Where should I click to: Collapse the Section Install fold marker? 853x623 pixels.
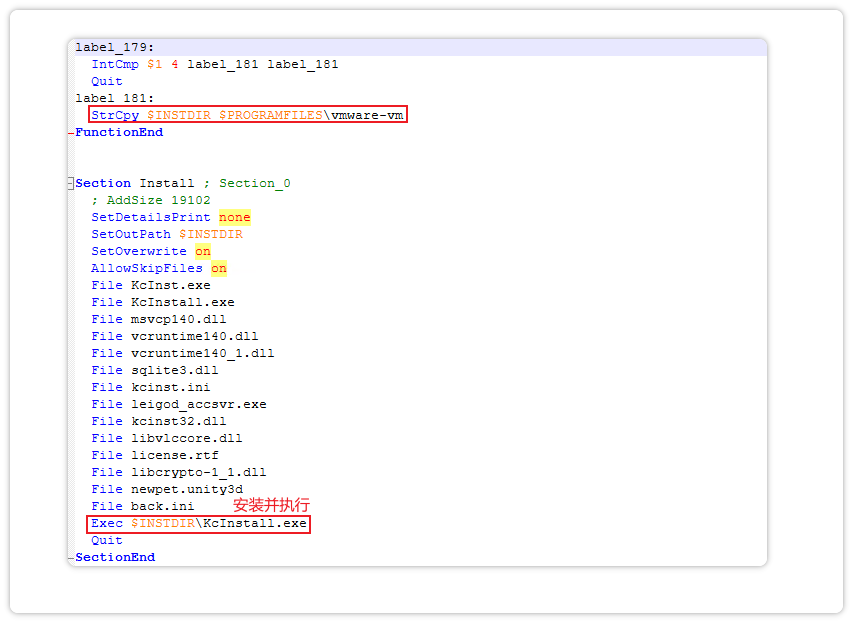coord(71,183)
